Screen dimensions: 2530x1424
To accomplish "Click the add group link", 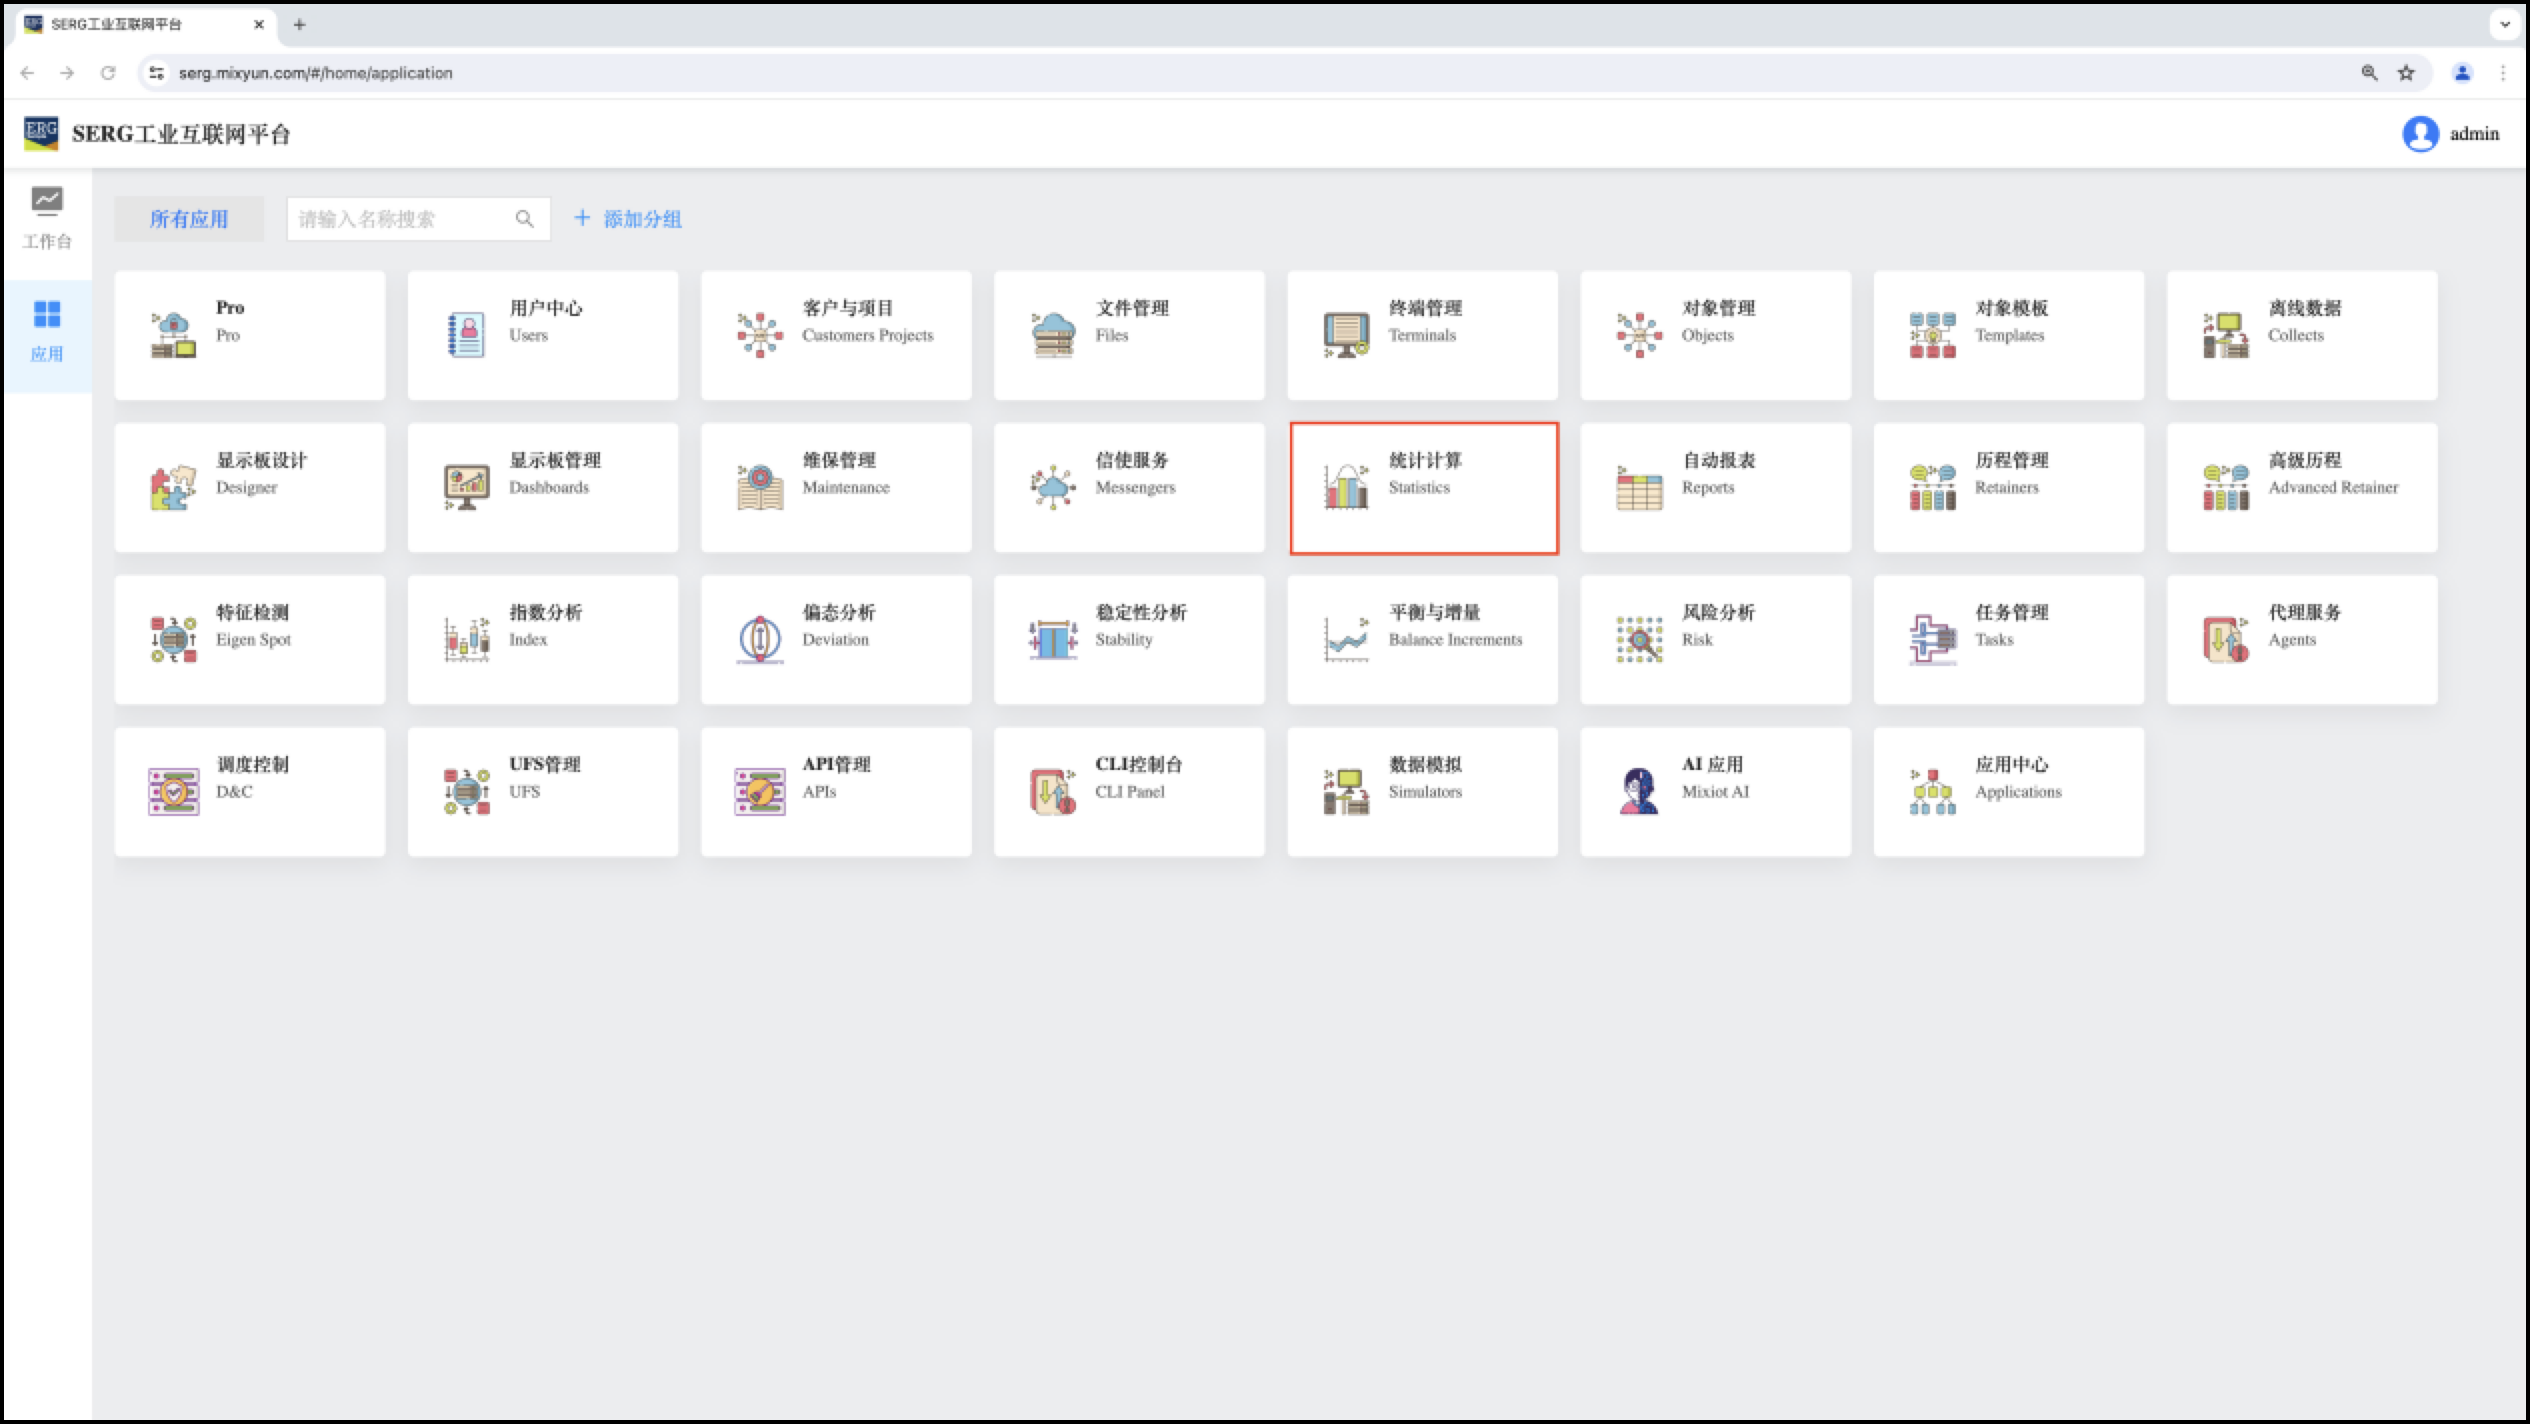I will (x=628, y=219).
